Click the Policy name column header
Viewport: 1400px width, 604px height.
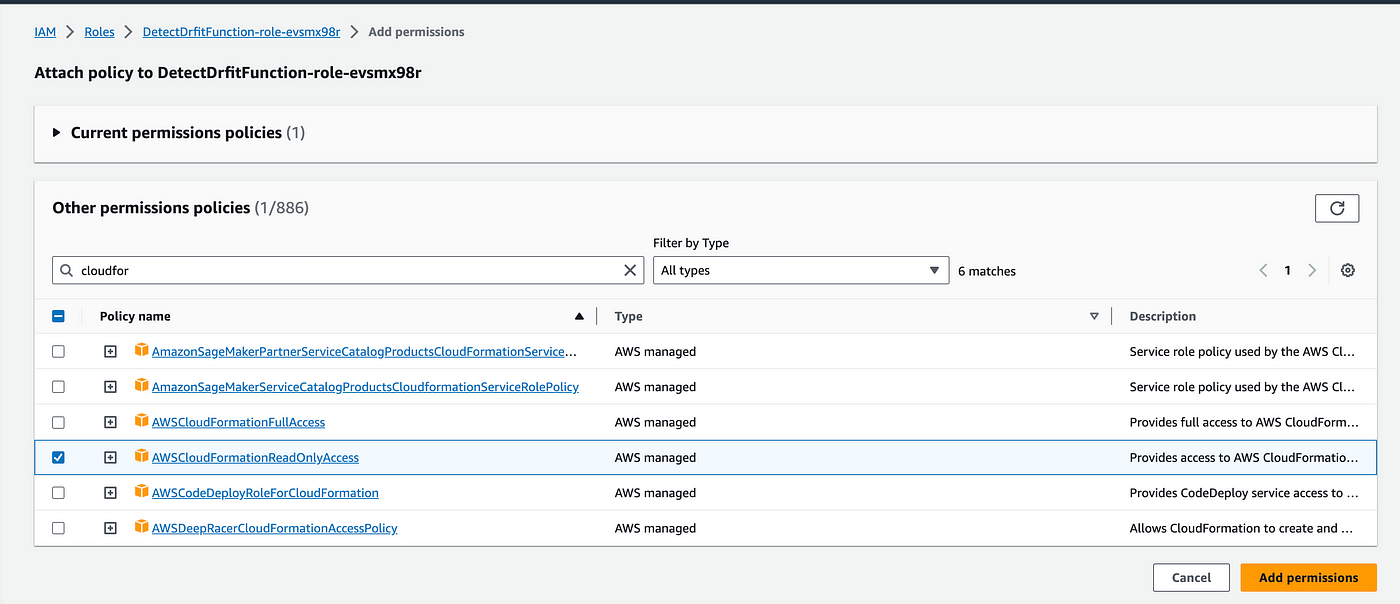[135, 316]
